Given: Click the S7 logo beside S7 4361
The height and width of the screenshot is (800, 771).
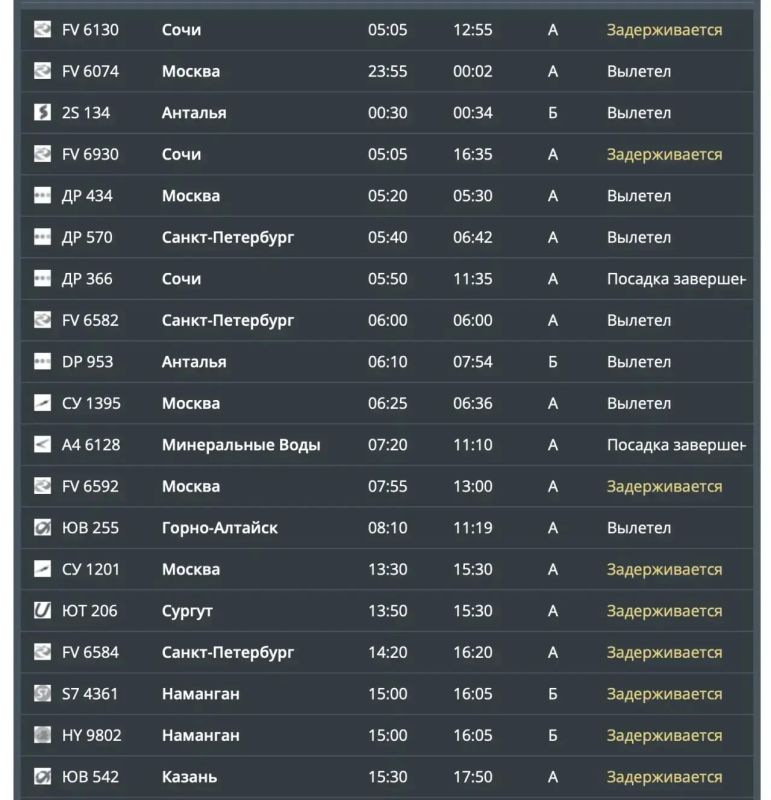Looking at the screenshot, I should coord(42,694).
